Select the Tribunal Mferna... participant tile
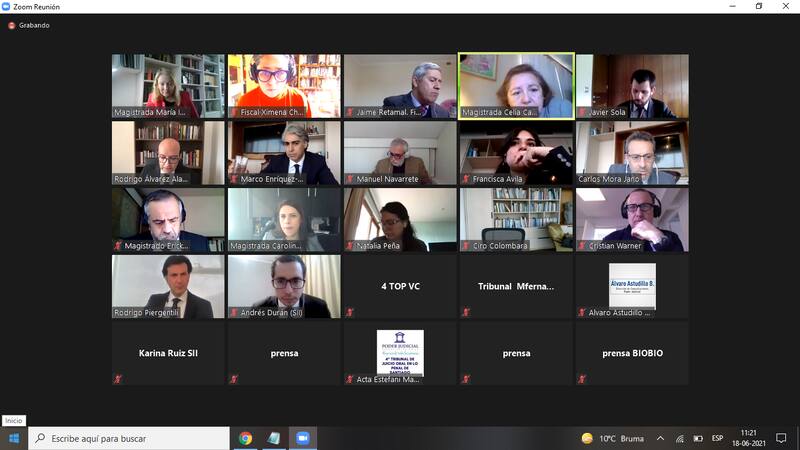The image size is (800, 450). 516,287
